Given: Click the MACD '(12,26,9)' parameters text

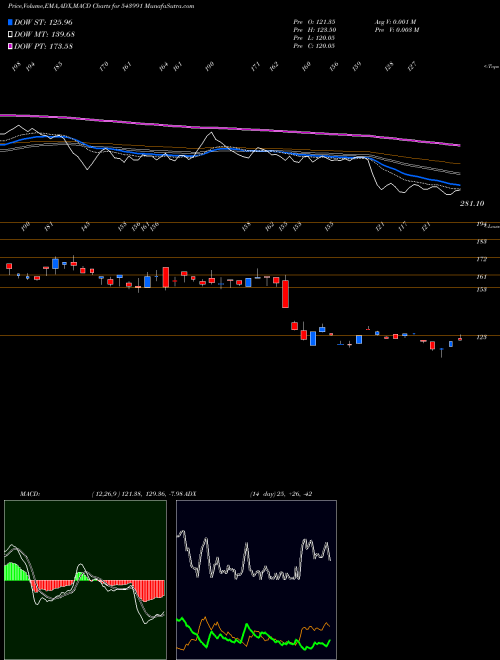Looking at the screenshot, I should coord(105,494).
